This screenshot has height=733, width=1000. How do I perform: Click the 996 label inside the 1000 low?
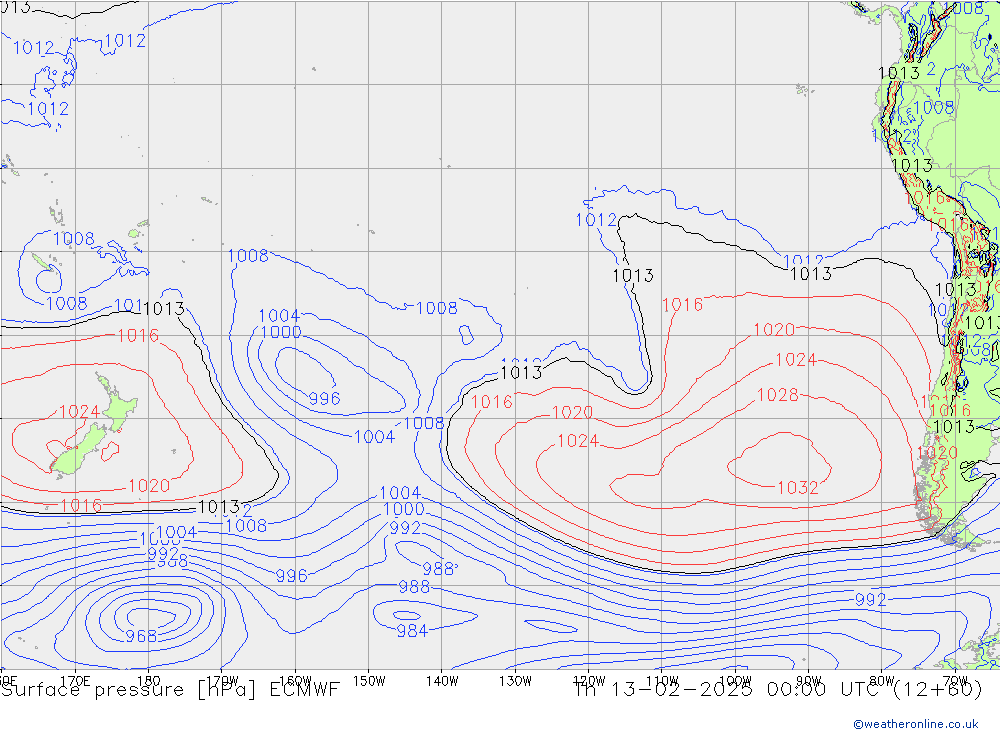click(325, 399)
